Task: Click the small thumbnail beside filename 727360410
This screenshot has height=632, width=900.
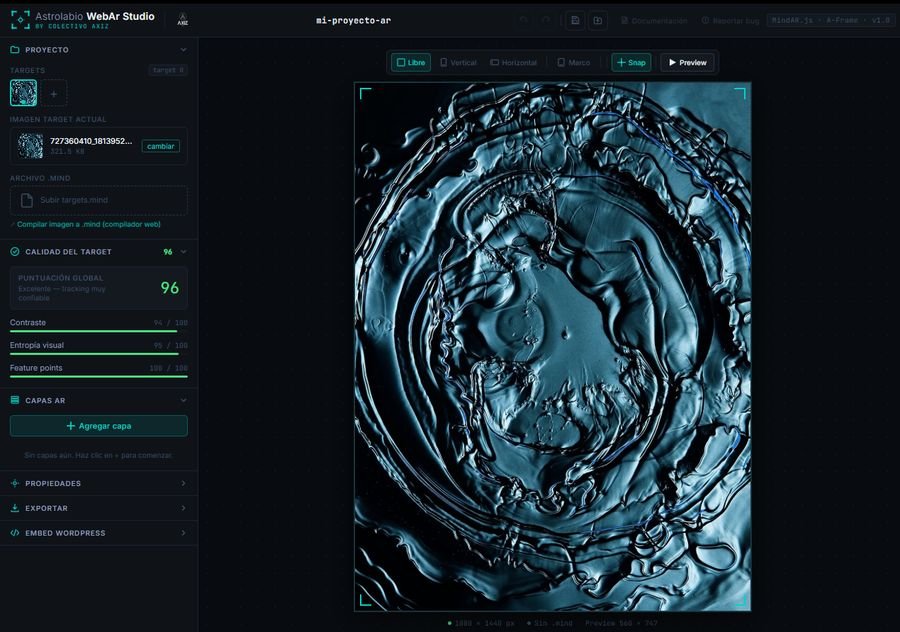Action: pos(30,146)
